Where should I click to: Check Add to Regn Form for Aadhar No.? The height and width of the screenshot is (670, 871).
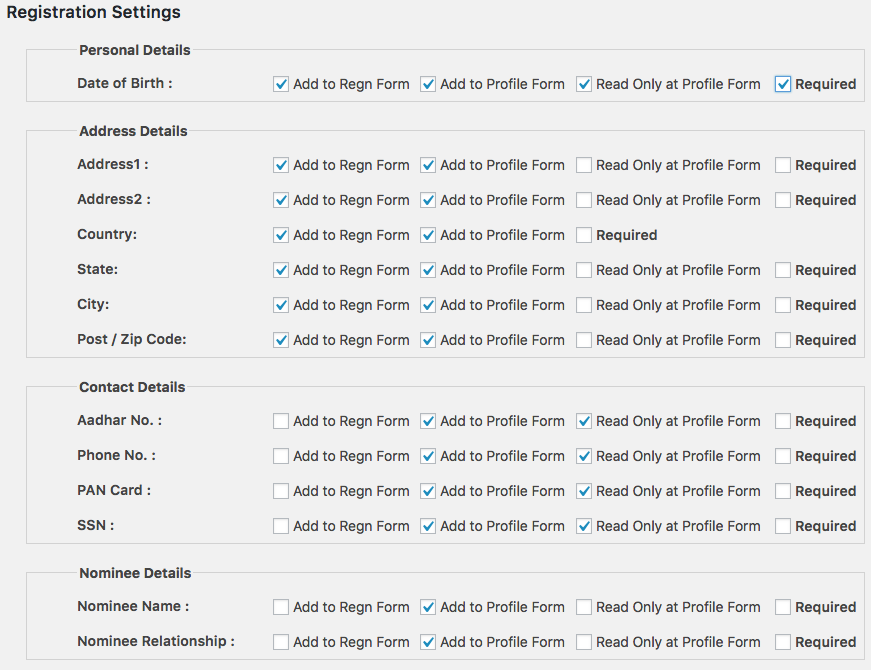click(x=281, y=421)
